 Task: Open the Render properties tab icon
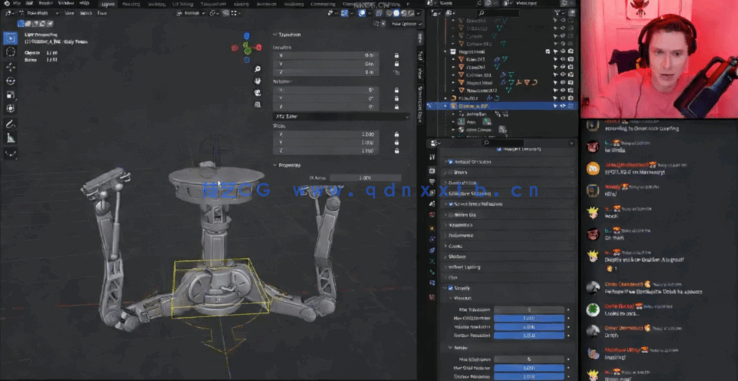point(432,170)
